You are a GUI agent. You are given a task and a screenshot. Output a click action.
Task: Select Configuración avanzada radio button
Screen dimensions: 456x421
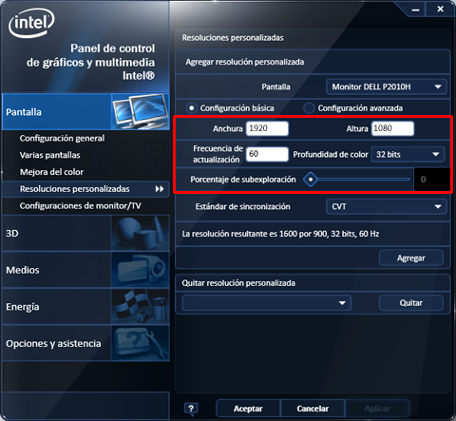[x=309, y=108]
